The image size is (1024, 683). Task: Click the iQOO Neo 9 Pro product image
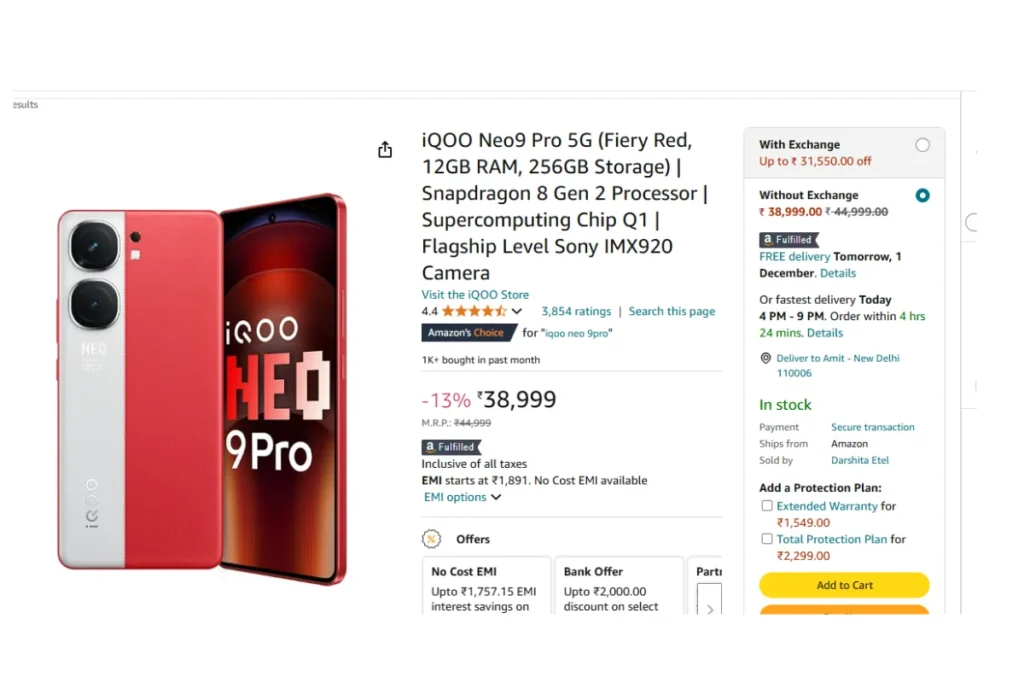[202, 389]
